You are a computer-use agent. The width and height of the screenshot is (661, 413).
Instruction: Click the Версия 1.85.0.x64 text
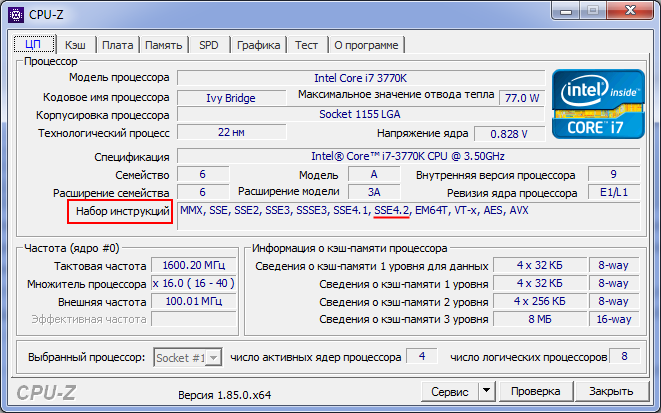click(x=225, y=395)
